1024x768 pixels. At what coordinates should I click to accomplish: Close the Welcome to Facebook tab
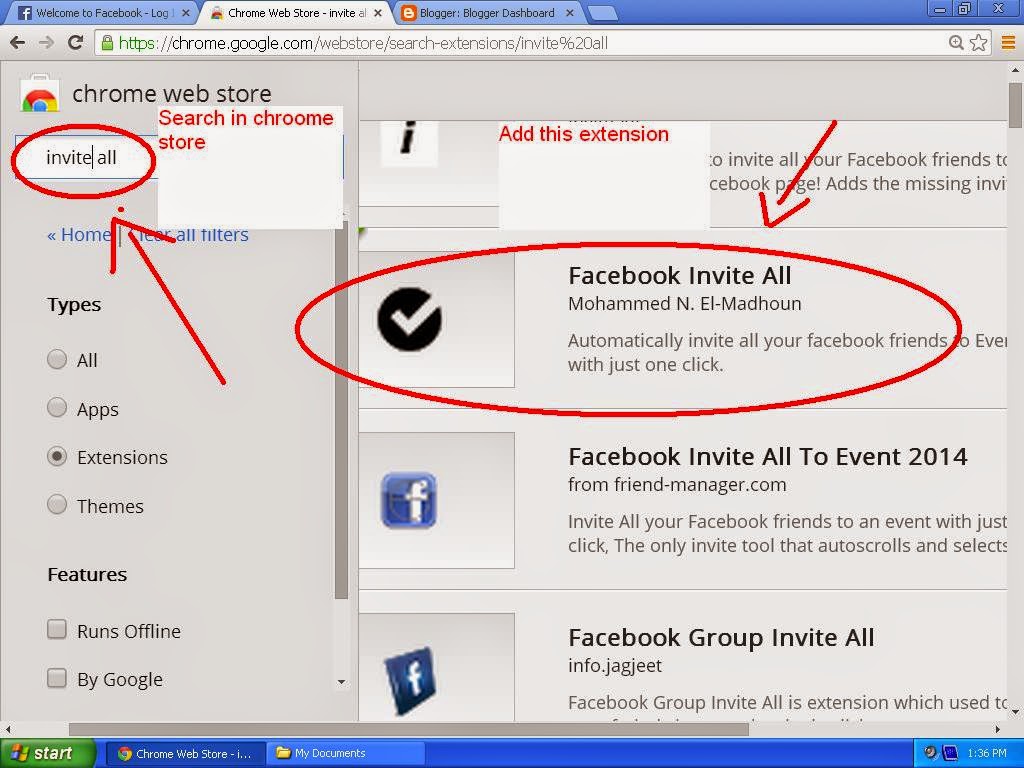tap(185, 12)
